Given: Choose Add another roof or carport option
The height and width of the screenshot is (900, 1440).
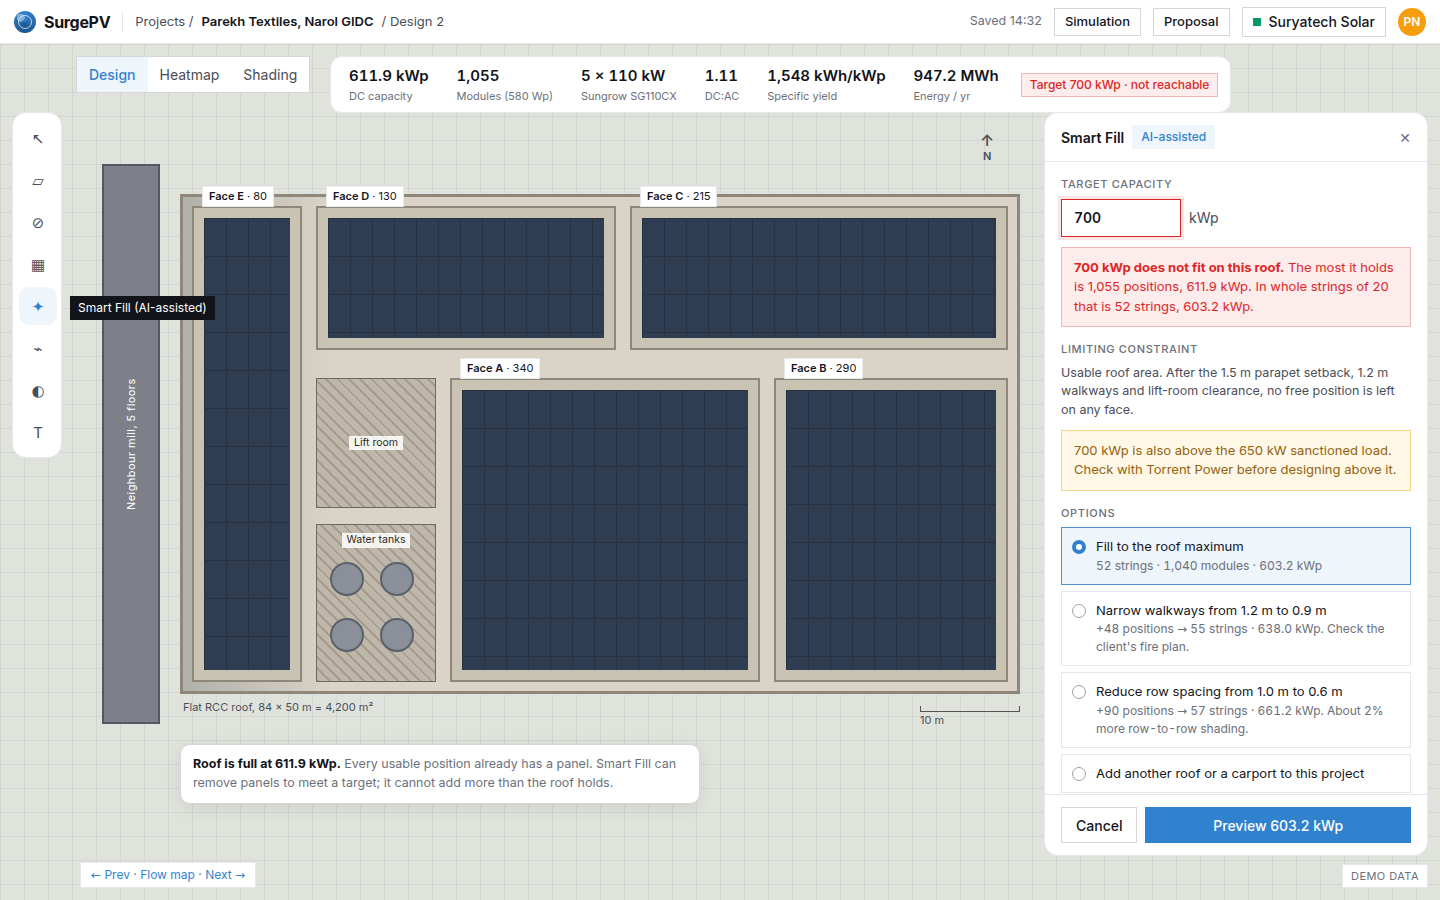Looking at the screenshot, I should [1236, 774].
